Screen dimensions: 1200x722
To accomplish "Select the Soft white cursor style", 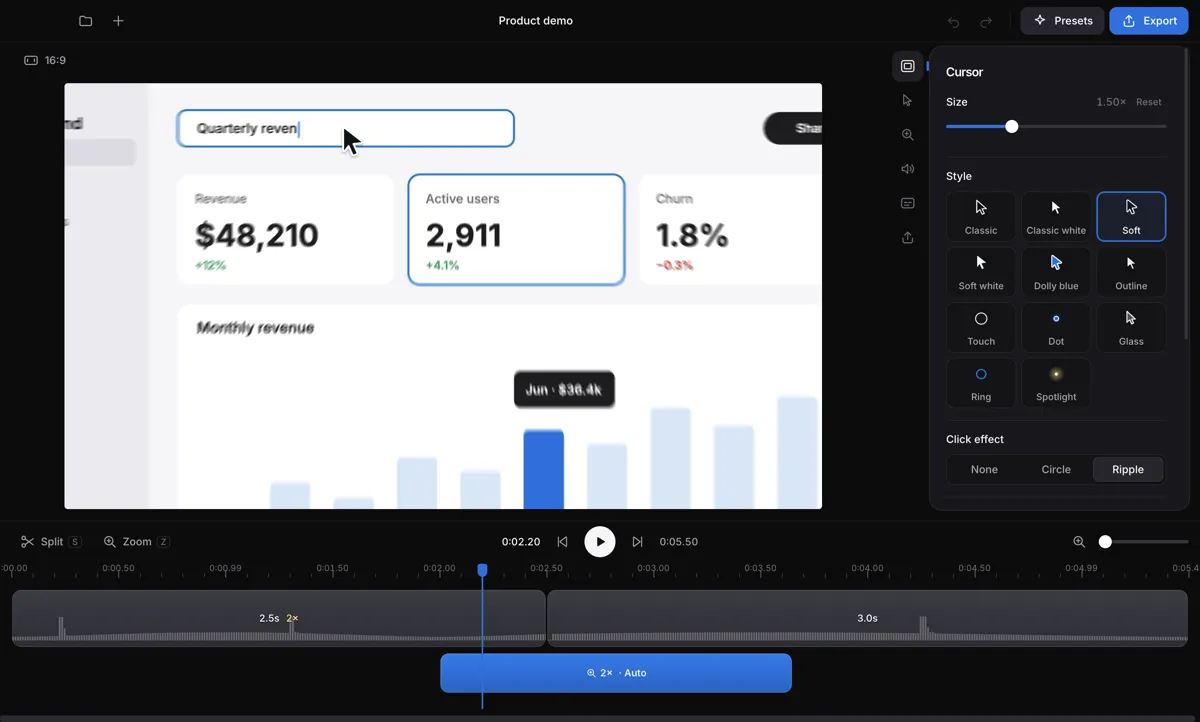I will (981, 272).
